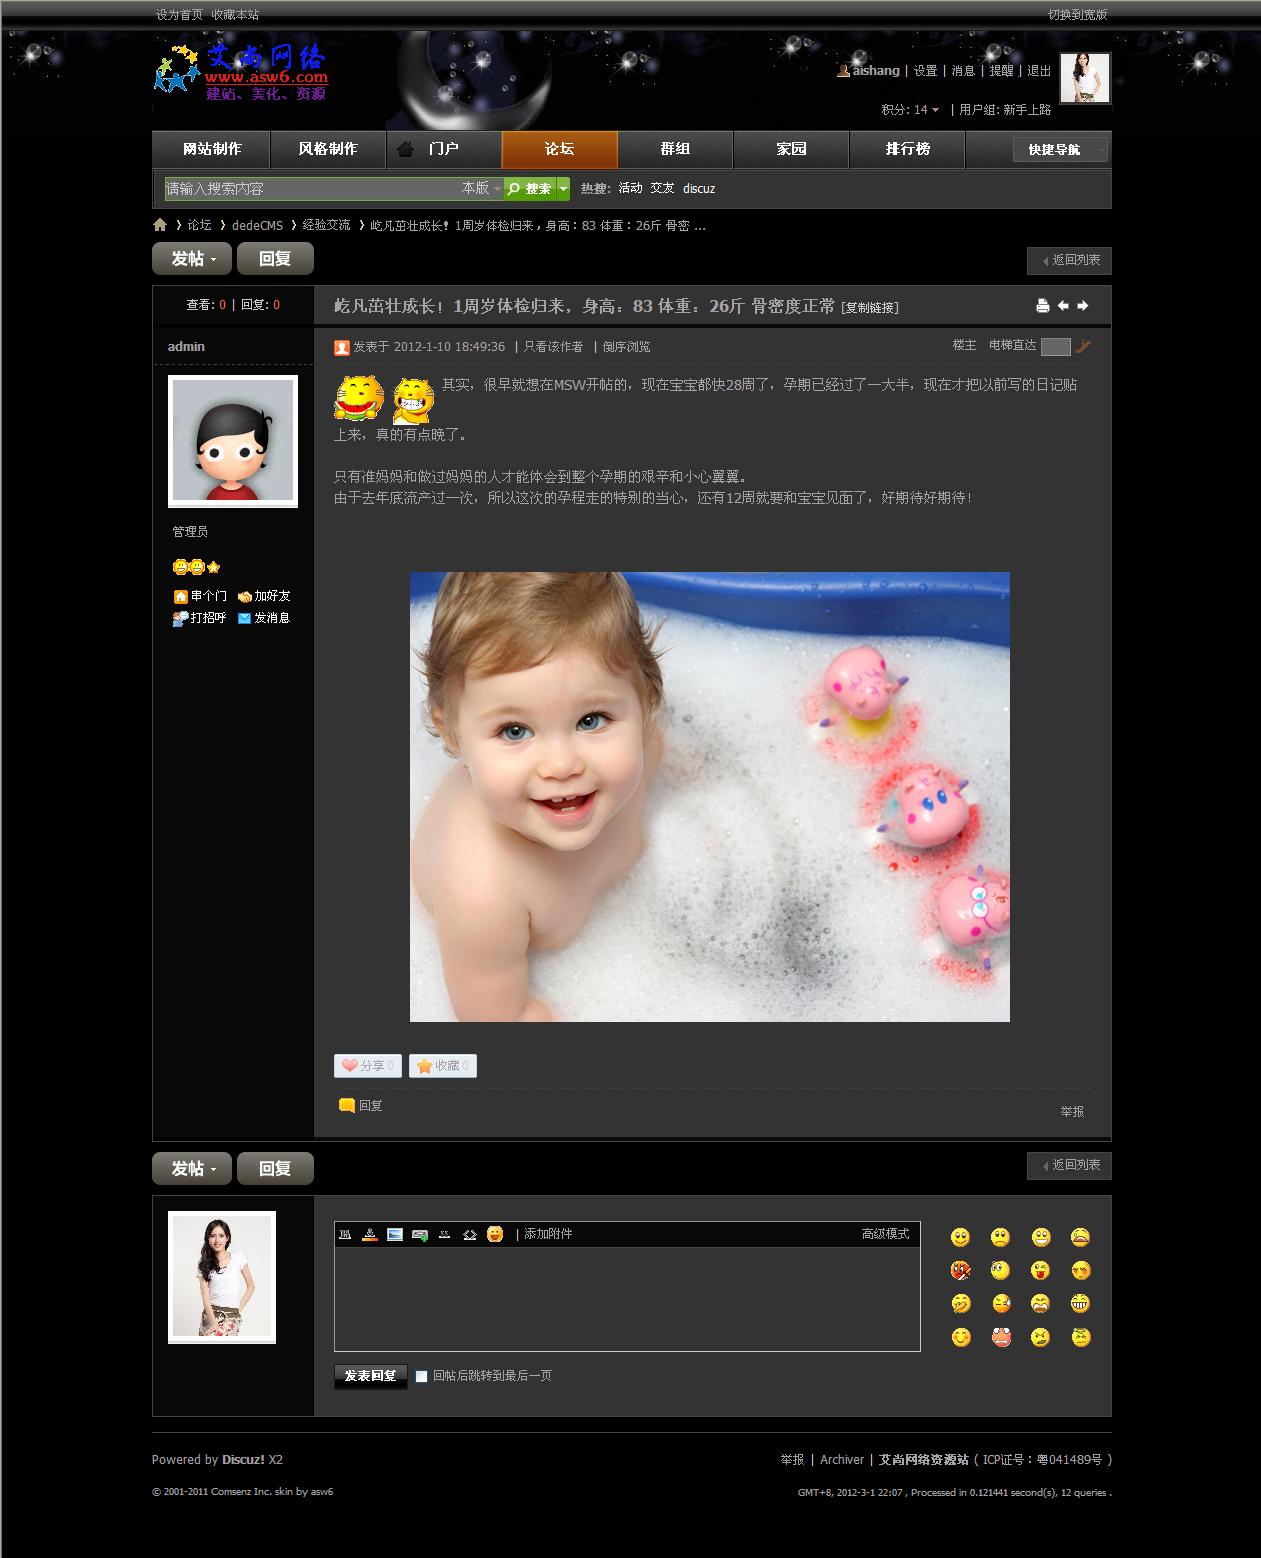Viewport: 1261px width, 1558px height.
Task: Click the 发表回复 submit reply button
Action: pyautogui.click(x=370, y=1376)
